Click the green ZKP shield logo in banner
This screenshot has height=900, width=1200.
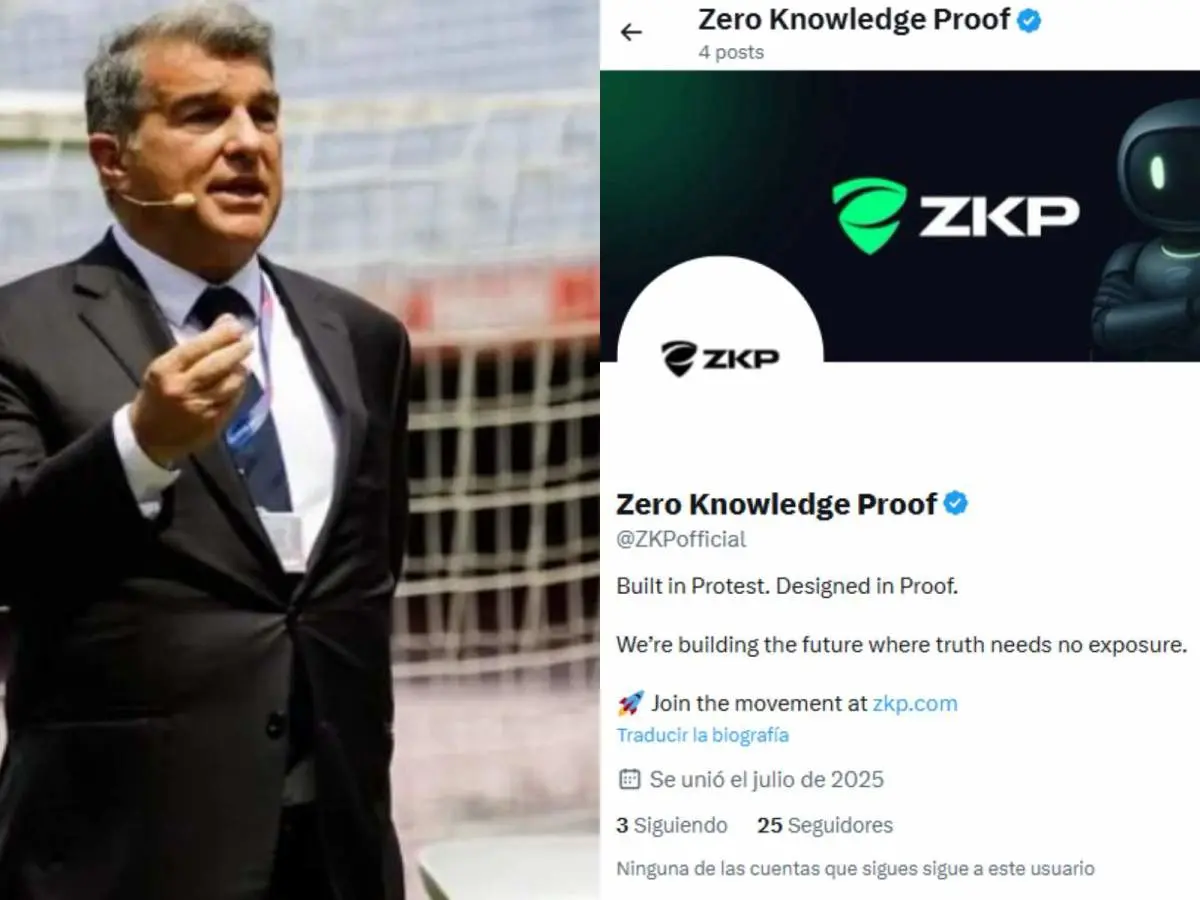click(869, 214)
